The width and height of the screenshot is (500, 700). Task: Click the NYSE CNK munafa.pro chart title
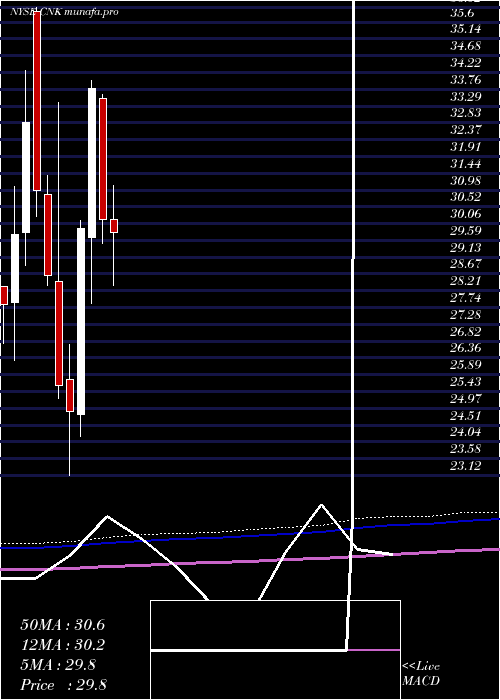click(64, 12)
